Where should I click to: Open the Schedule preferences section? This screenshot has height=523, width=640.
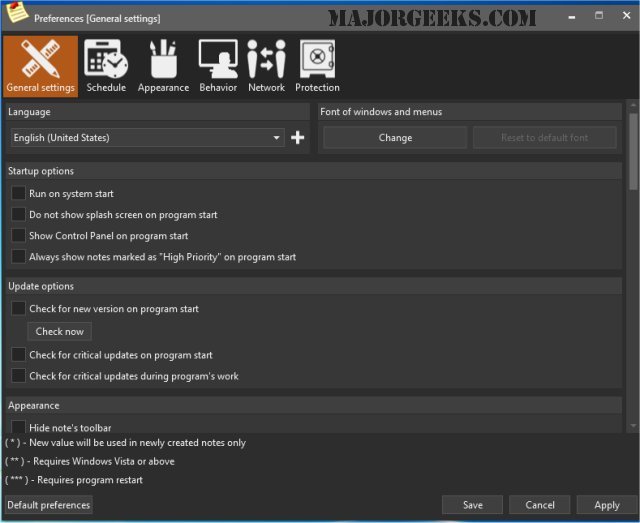(x=106, y=66)
